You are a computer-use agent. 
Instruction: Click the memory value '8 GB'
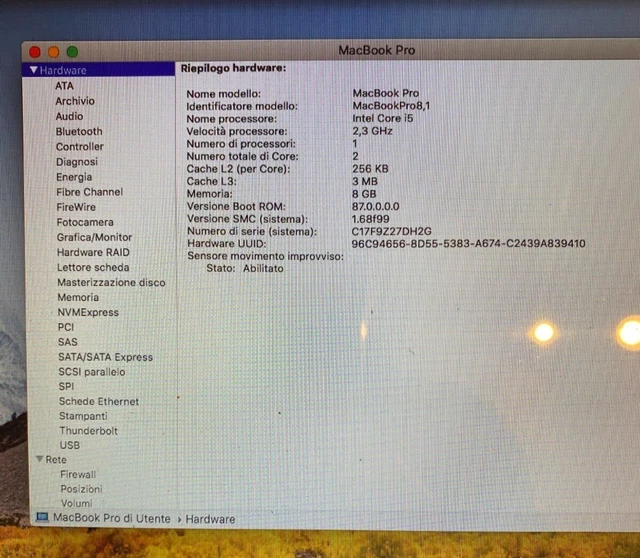364,194
